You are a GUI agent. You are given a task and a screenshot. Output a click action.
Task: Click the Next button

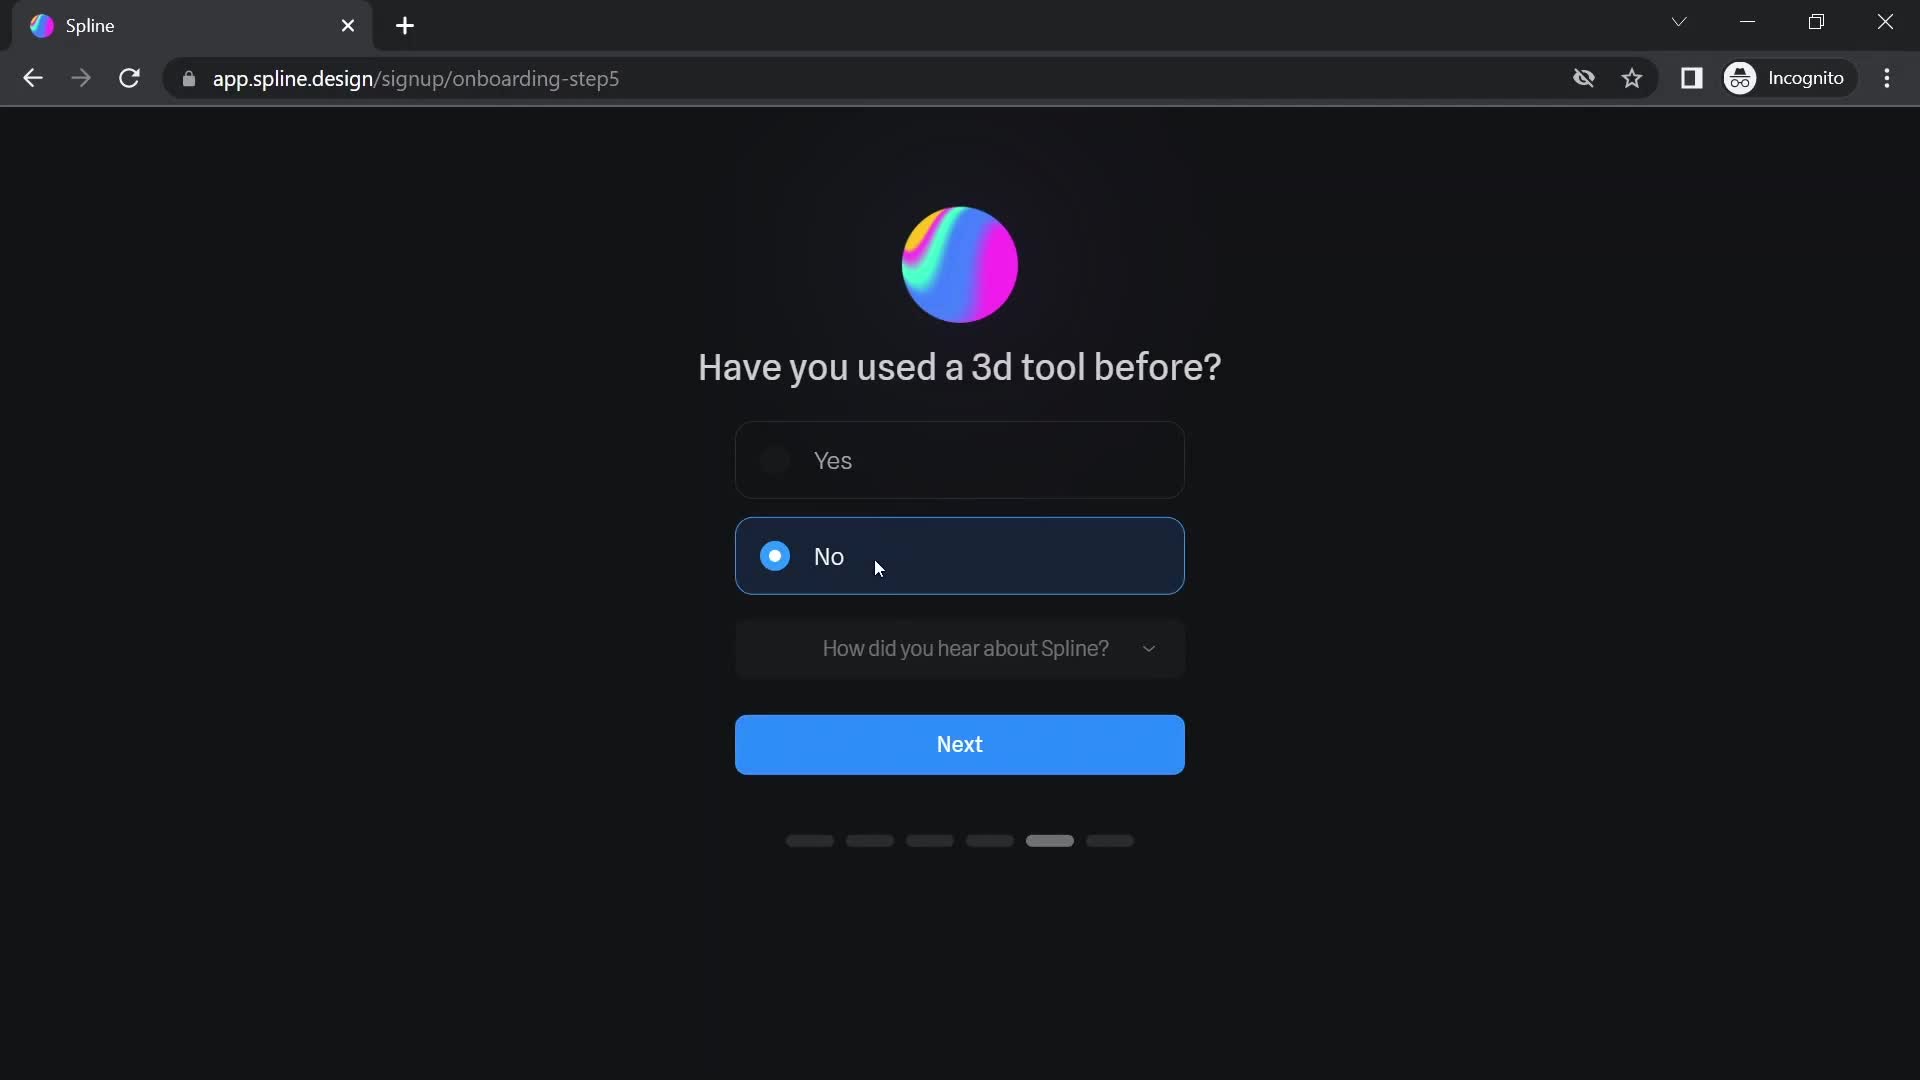point(960,744)
